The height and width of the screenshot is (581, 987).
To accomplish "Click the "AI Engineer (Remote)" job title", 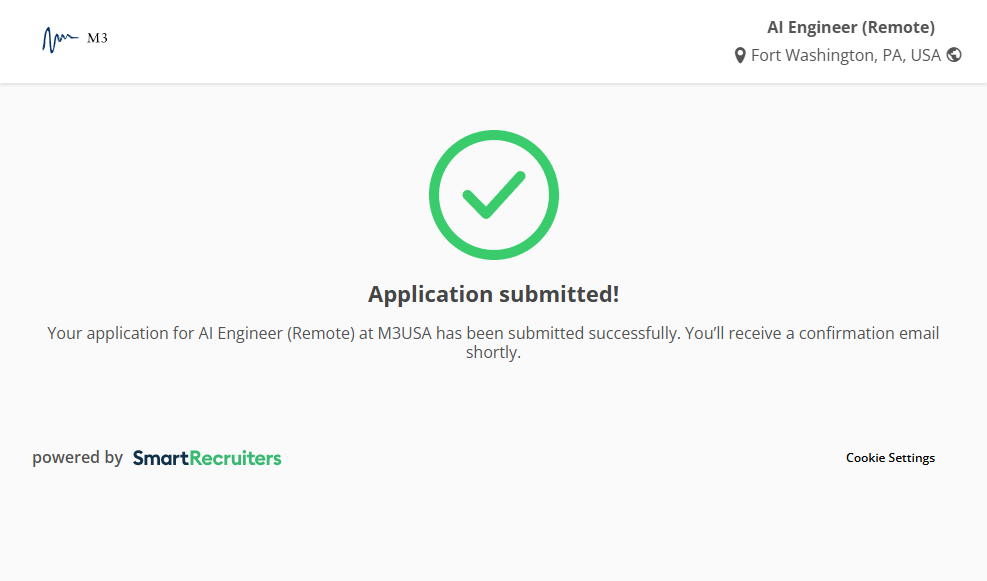I will pyautogui.click(x=850, y=27).
